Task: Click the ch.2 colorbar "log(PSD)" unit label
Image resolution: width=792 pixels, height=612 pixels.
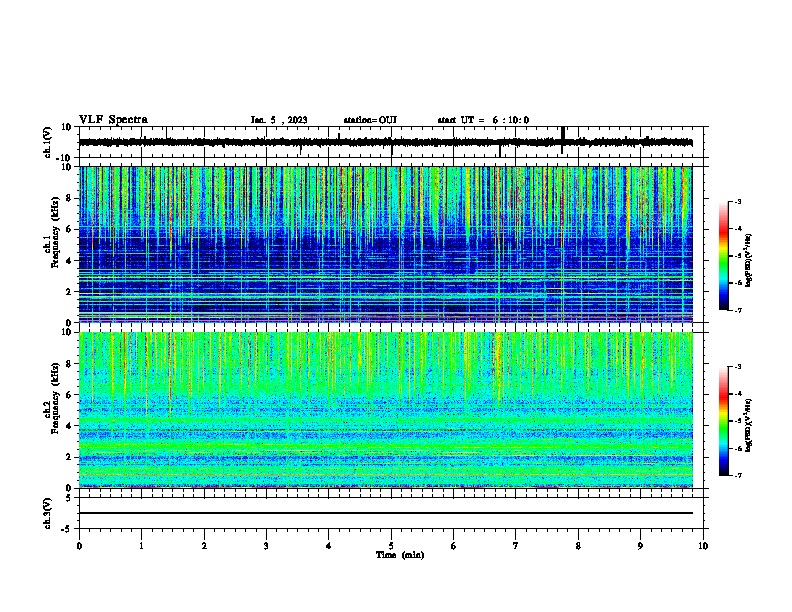Action: point(748,425)
